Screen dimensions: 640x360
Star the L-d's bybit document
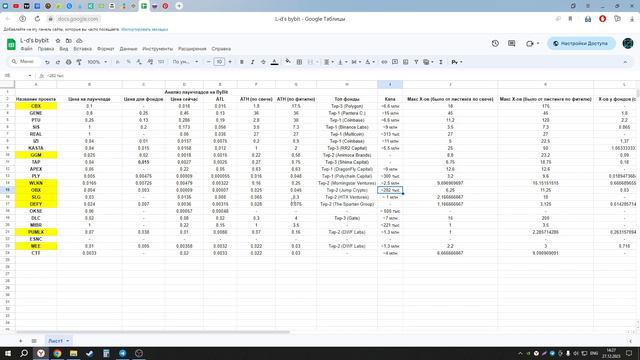pyautogui.click(x=58, y=40)
